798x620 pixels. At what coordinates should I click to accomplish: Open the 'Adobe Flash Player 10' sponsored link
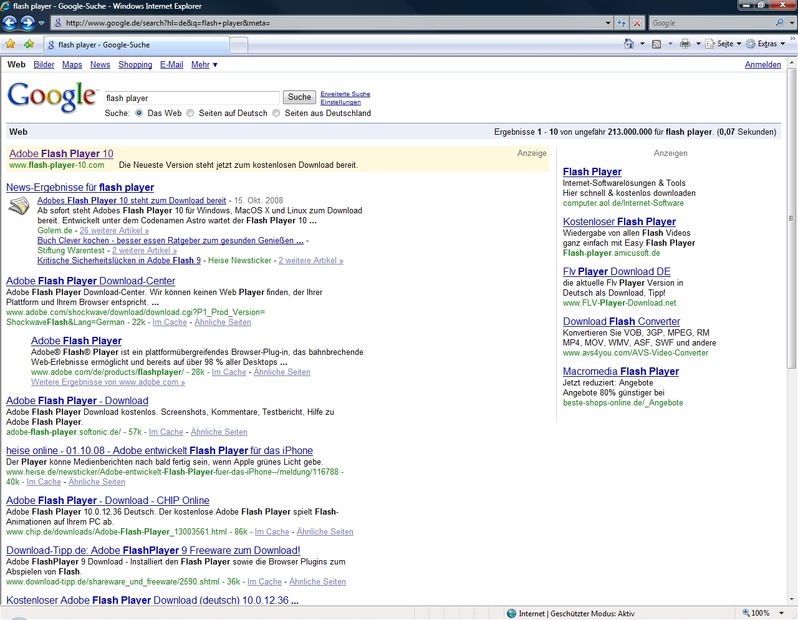(61, 154)
